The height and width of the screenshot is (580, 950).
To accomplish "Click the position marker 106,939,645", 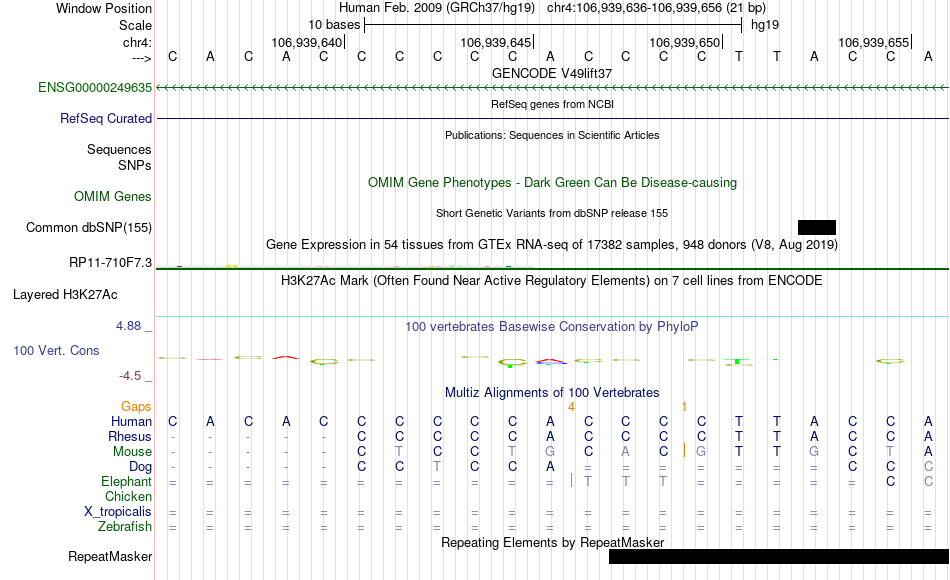I will pyautogui.click(x=496, y=42).
